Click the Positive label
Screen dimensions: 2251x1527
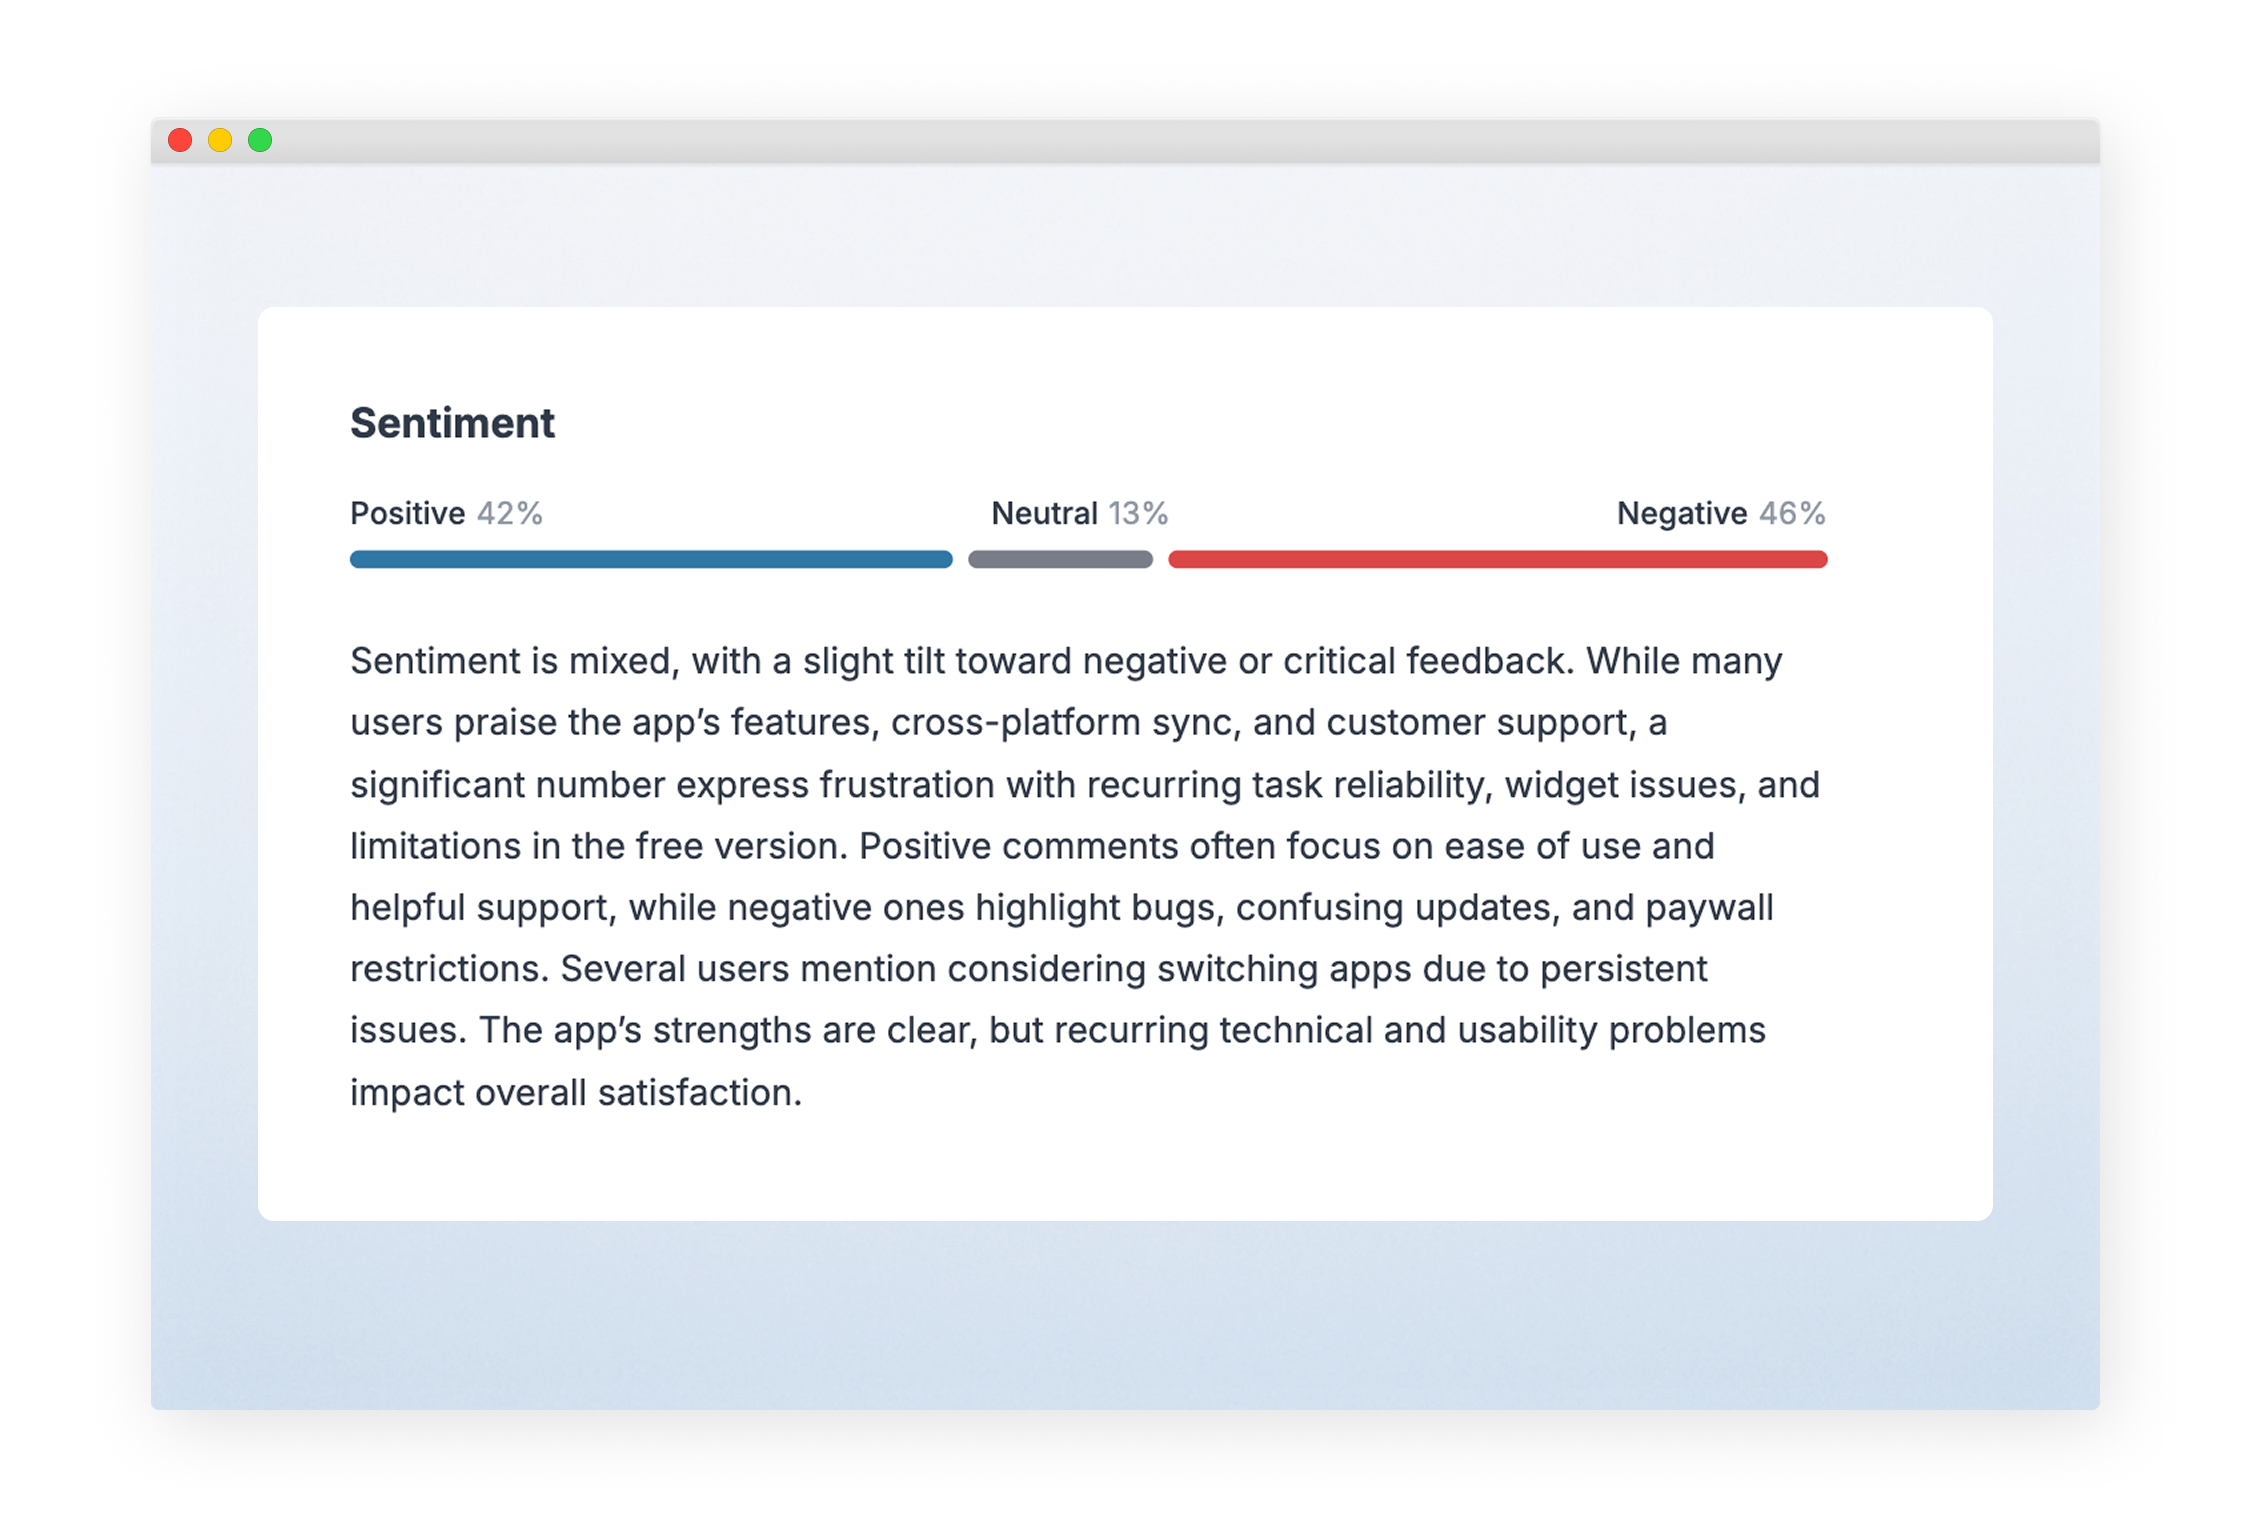click(407, 513)
